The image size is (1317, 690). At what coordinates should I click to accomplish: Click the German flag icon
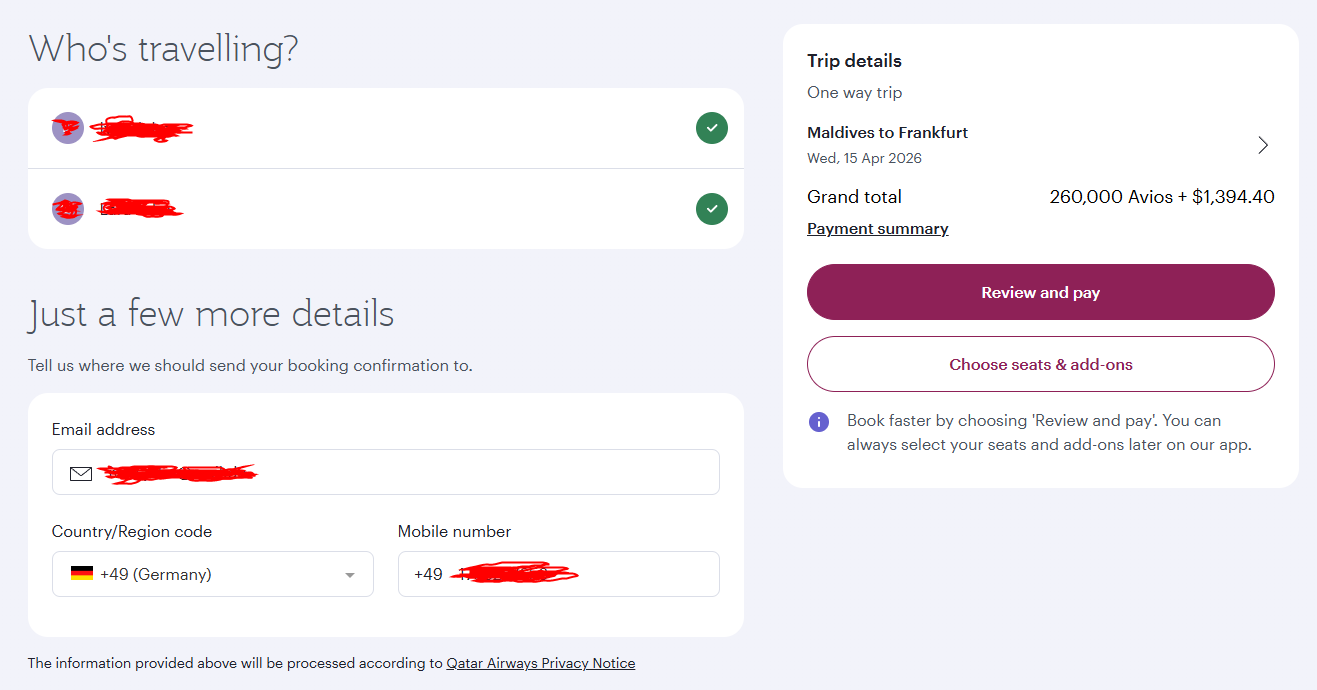(x=82, y=574)
